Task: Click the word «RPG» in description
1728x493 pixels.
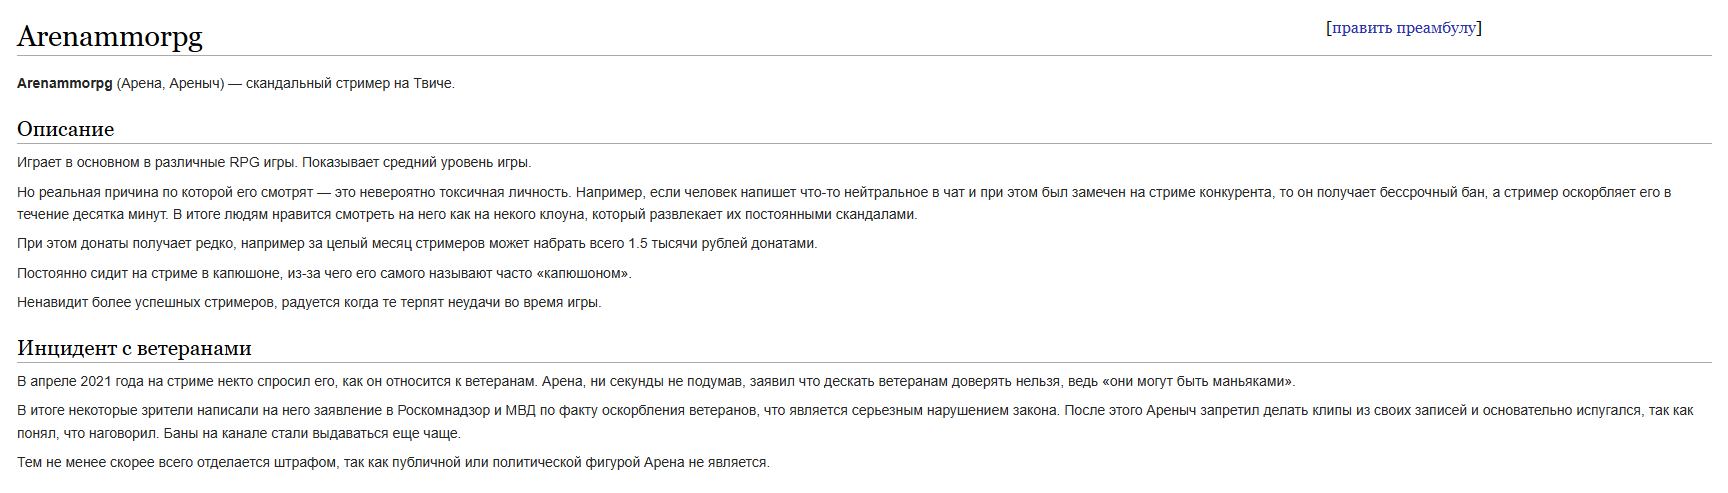Action: [x=244, y=162]
